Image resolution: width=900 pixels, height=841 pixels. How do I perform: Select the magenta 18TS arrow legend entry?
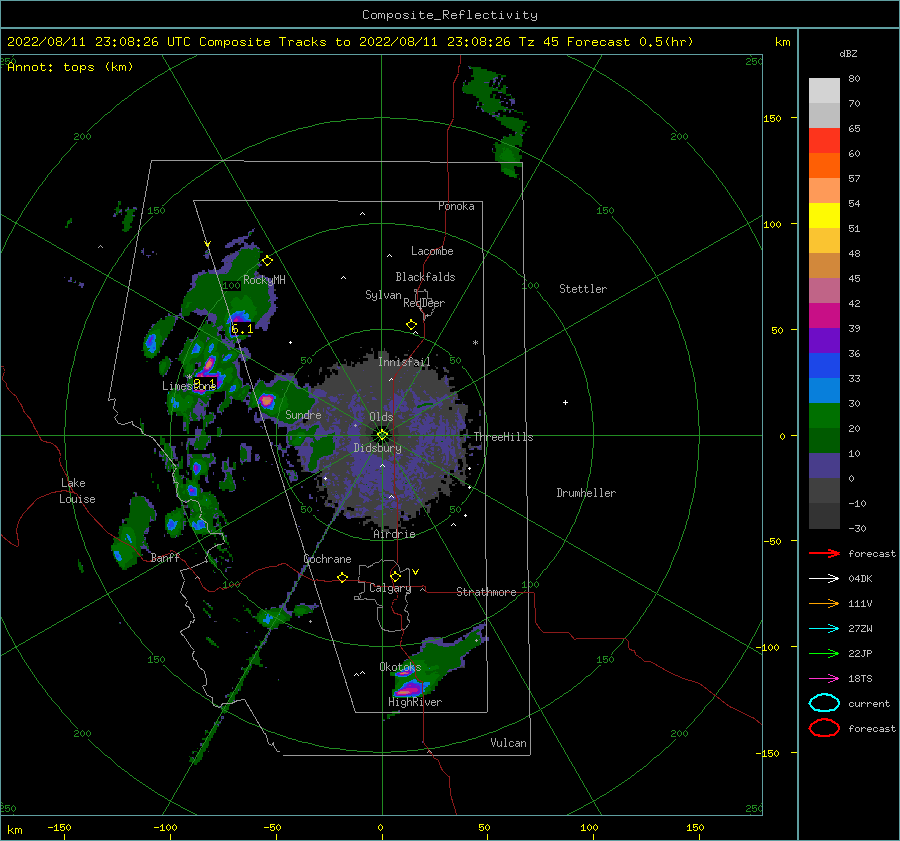824,679
